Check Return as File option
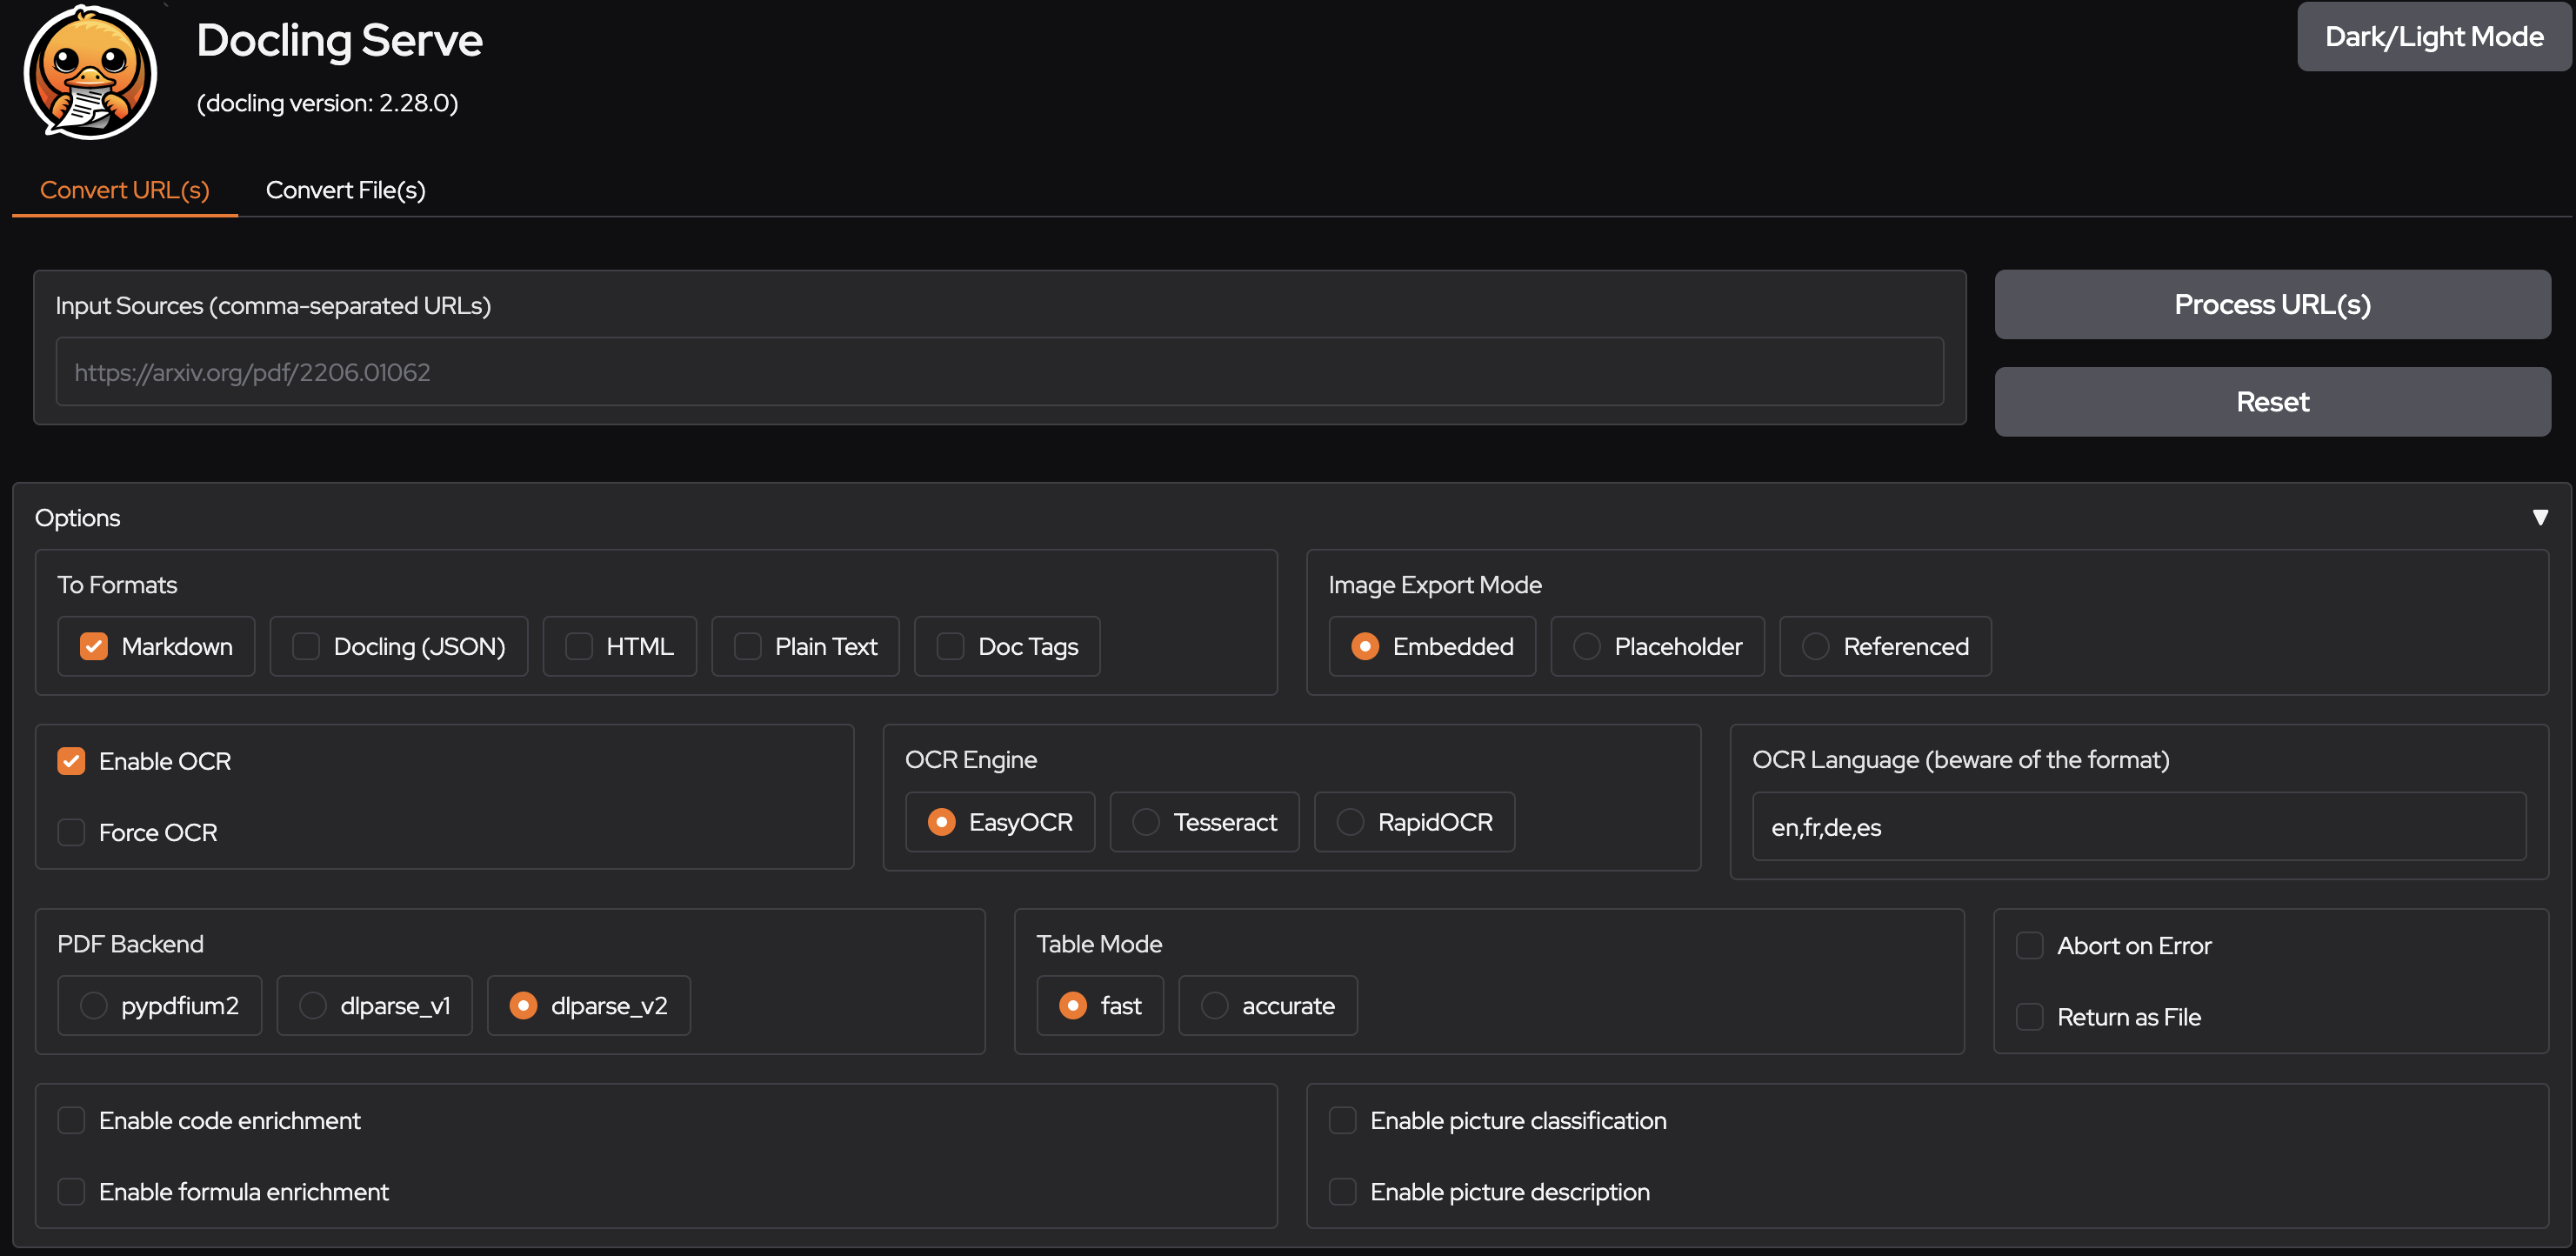Screen dimensions: 2576x1256 [2029, 1017]
